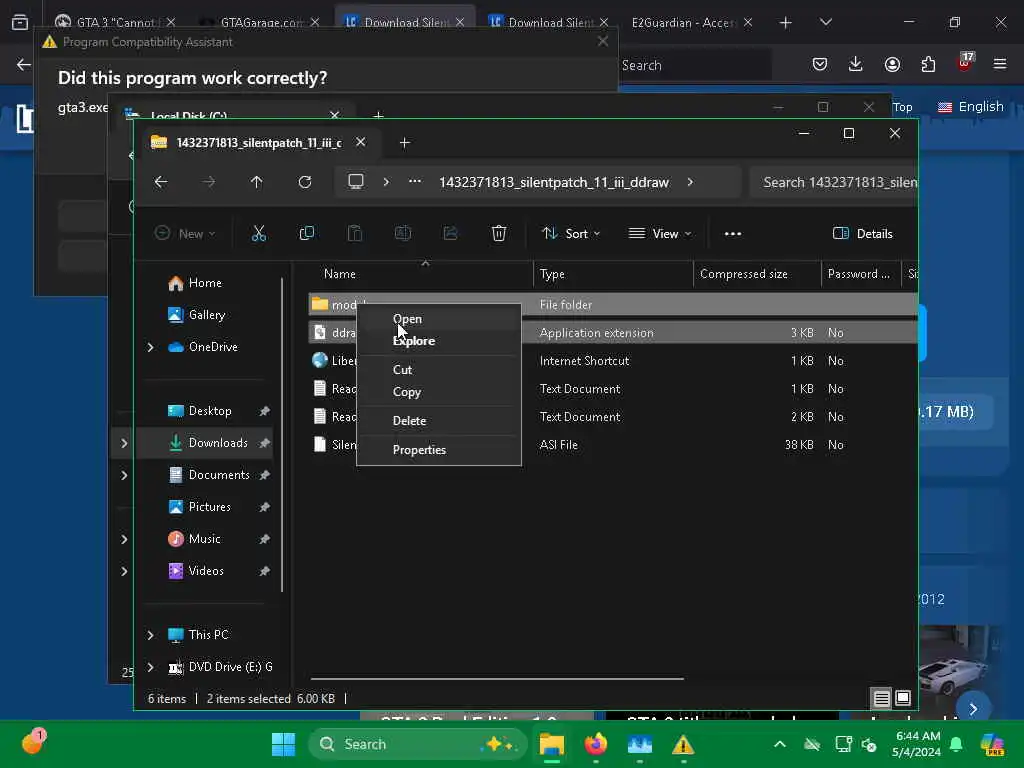Open Firefox Pocket save icon
The width and height of the screenshot is (1024, 768).
click(820, 64)
